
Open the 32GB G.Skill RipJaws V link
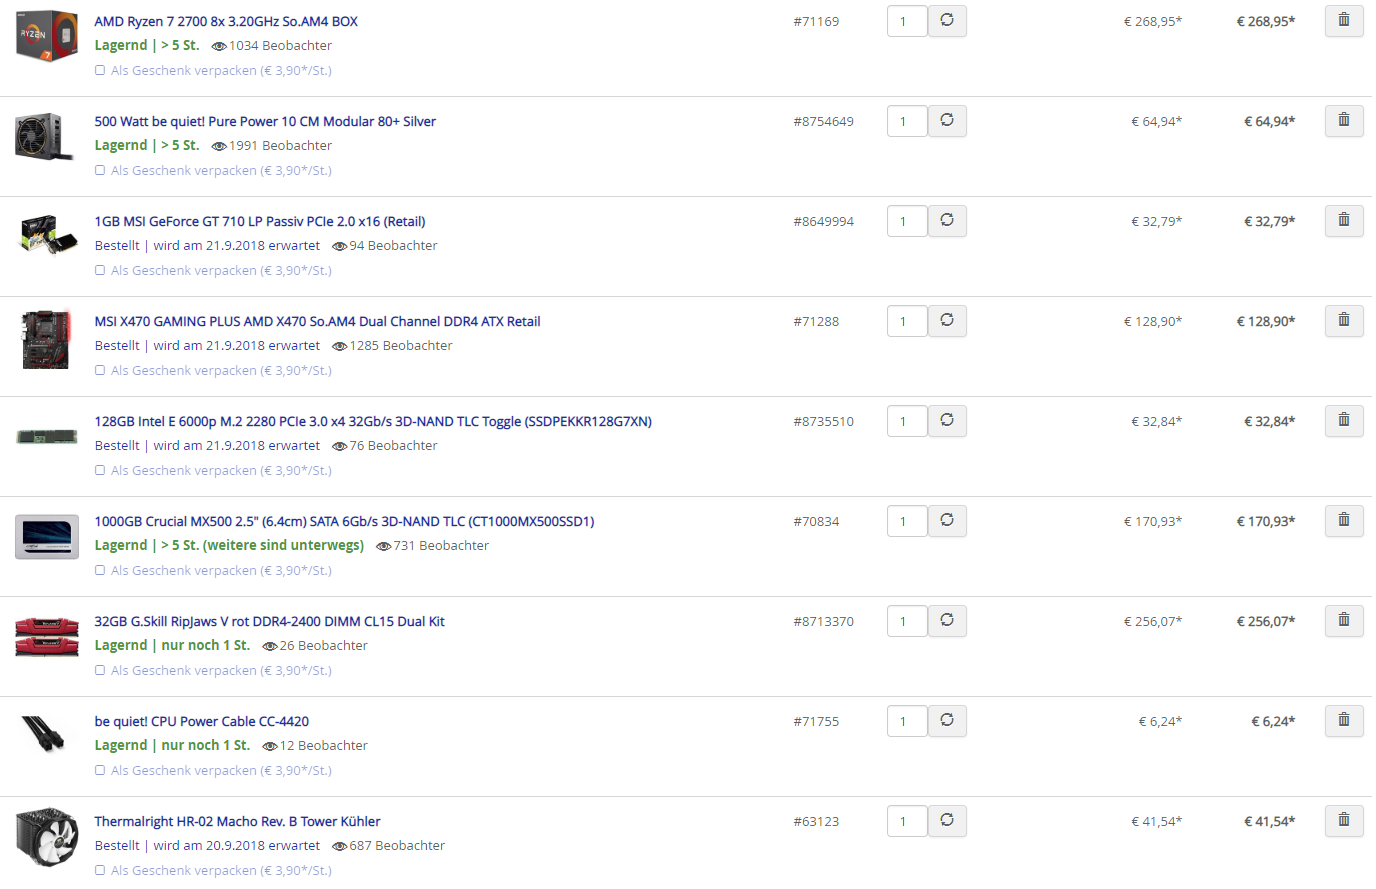click(269, 621)
